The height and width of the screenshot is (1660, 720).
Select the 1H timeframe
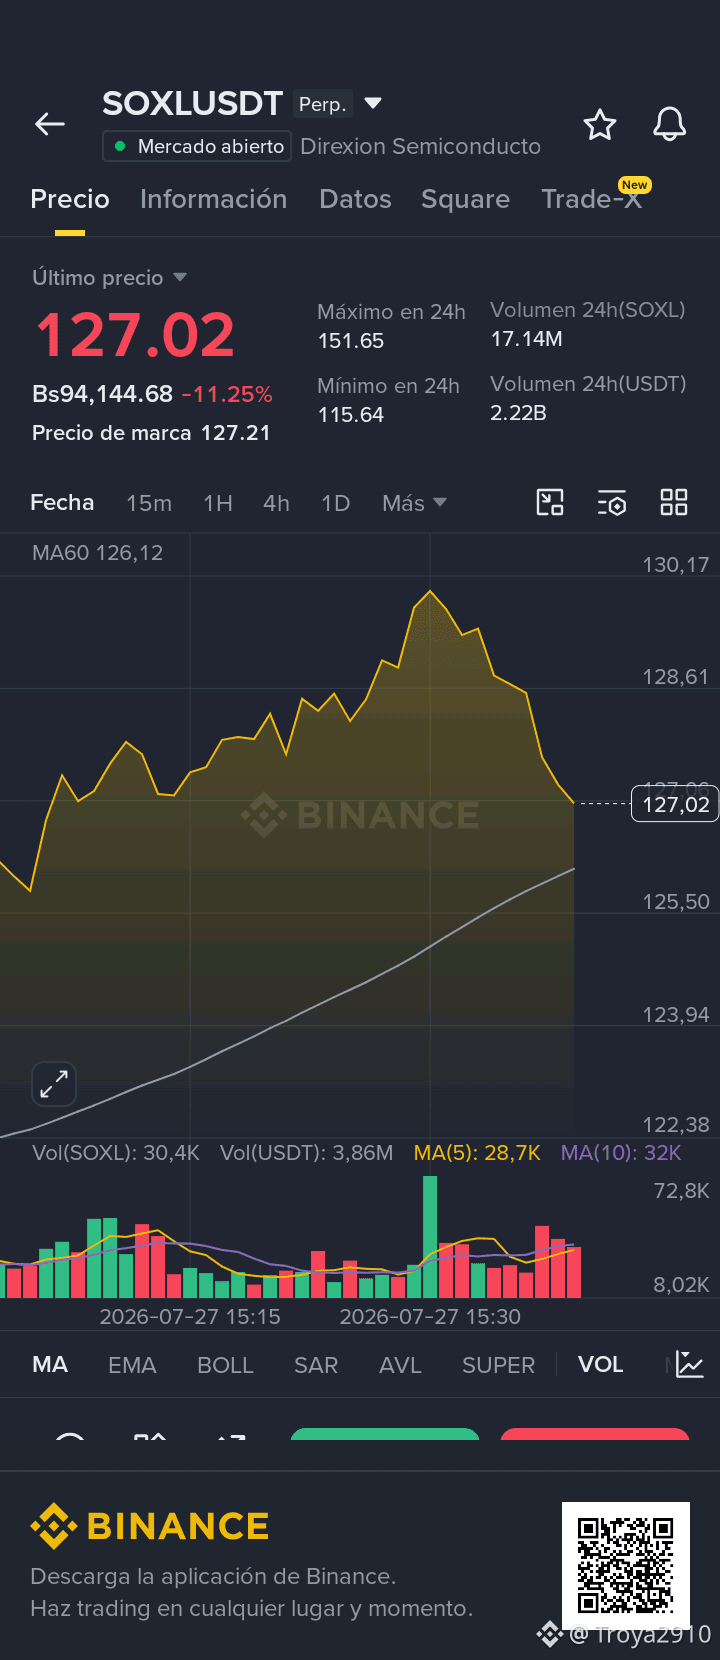[x=218, y=503]
